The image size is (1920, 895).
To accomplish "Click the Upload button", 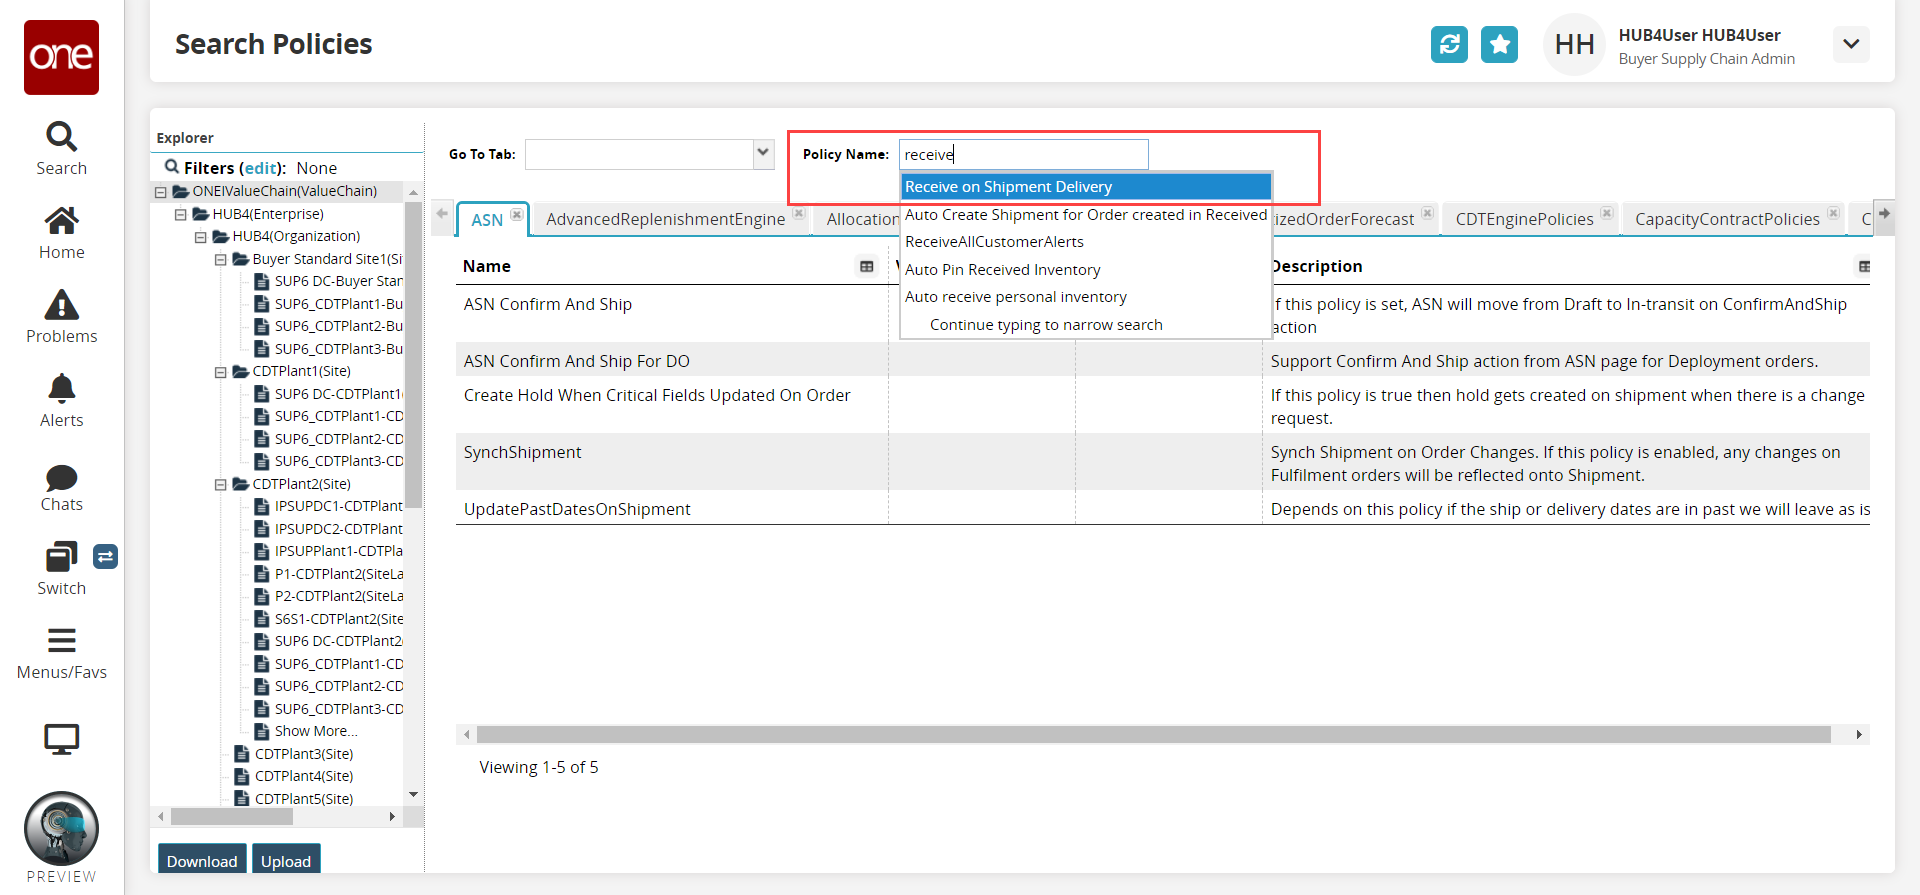I will [x=286, y=861].
